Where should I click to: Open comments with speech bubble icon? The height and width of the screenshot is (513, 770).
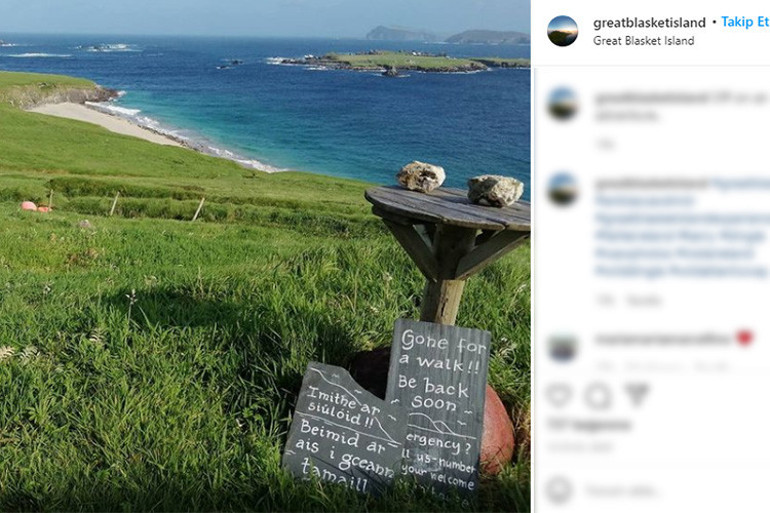(x=598, y=395)
